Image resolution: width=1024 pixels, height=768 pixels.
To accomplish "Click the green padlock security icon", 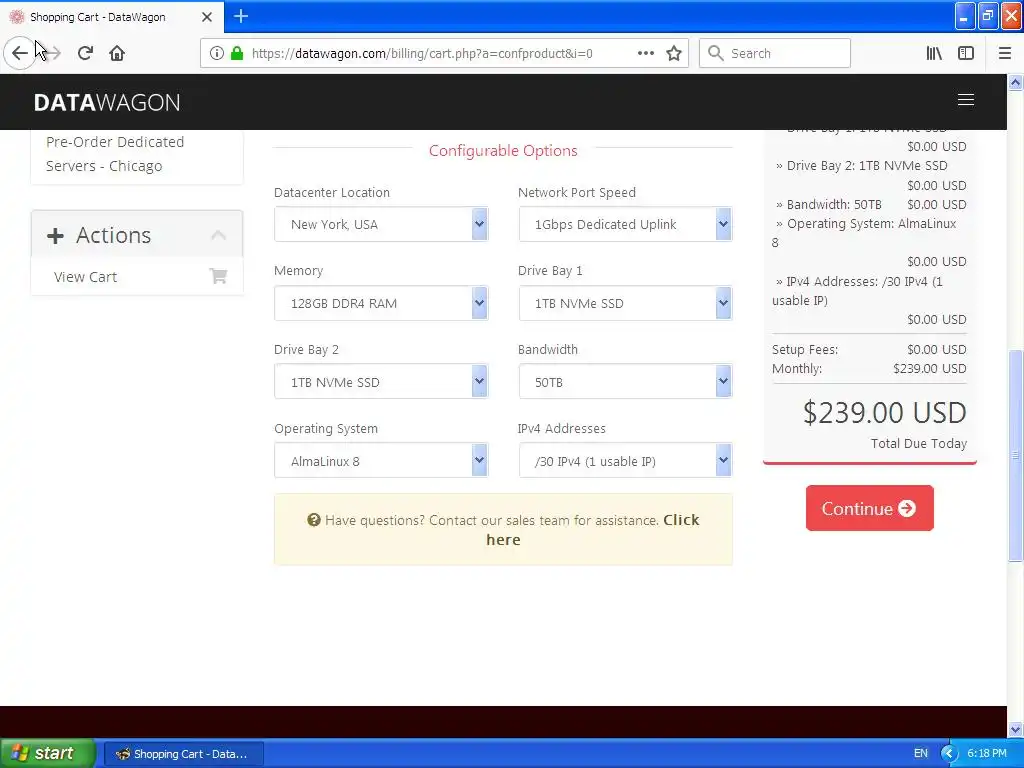I will [237, 53].
